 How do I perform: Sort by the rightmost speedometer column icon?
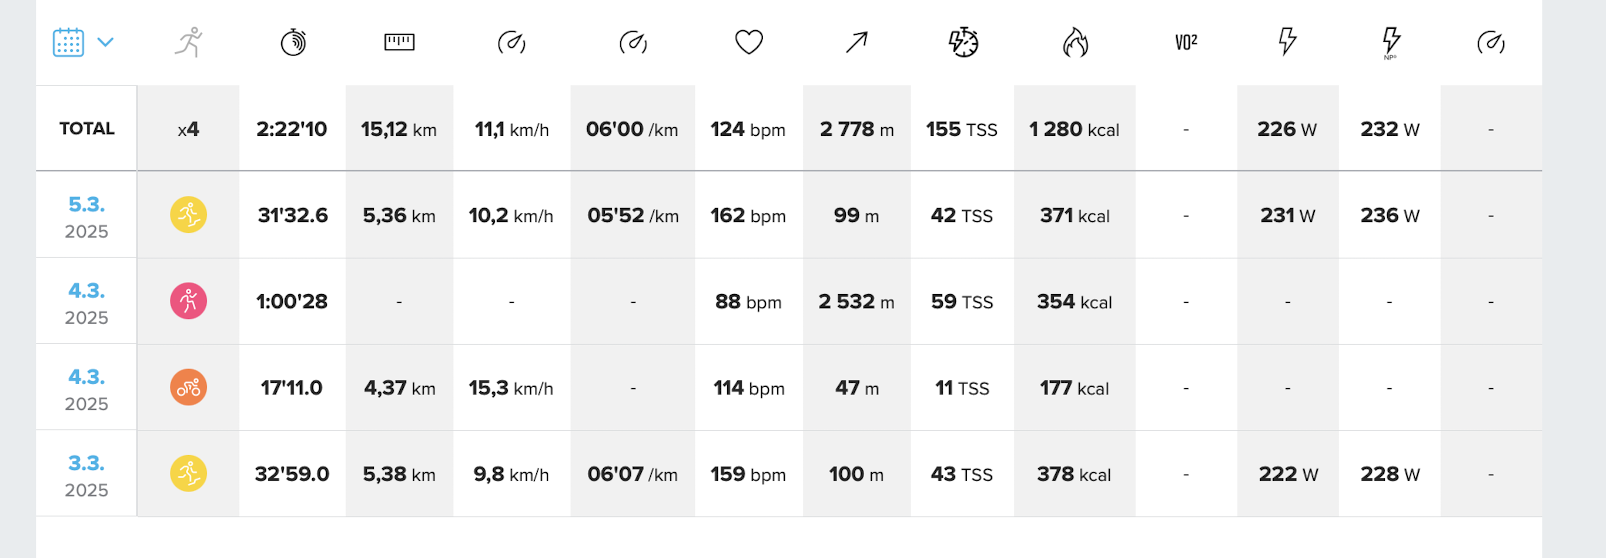coord(1491,42)
